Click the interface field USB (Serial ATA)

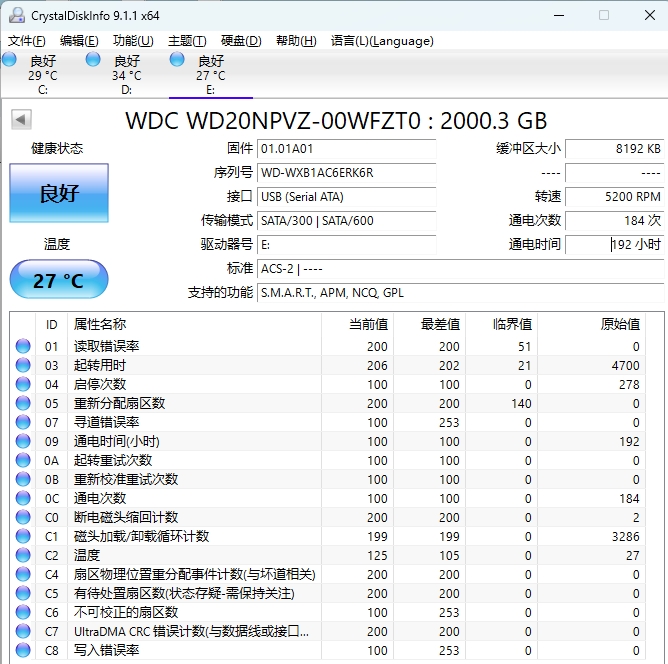pyautogui.click(x=346, y=196)
